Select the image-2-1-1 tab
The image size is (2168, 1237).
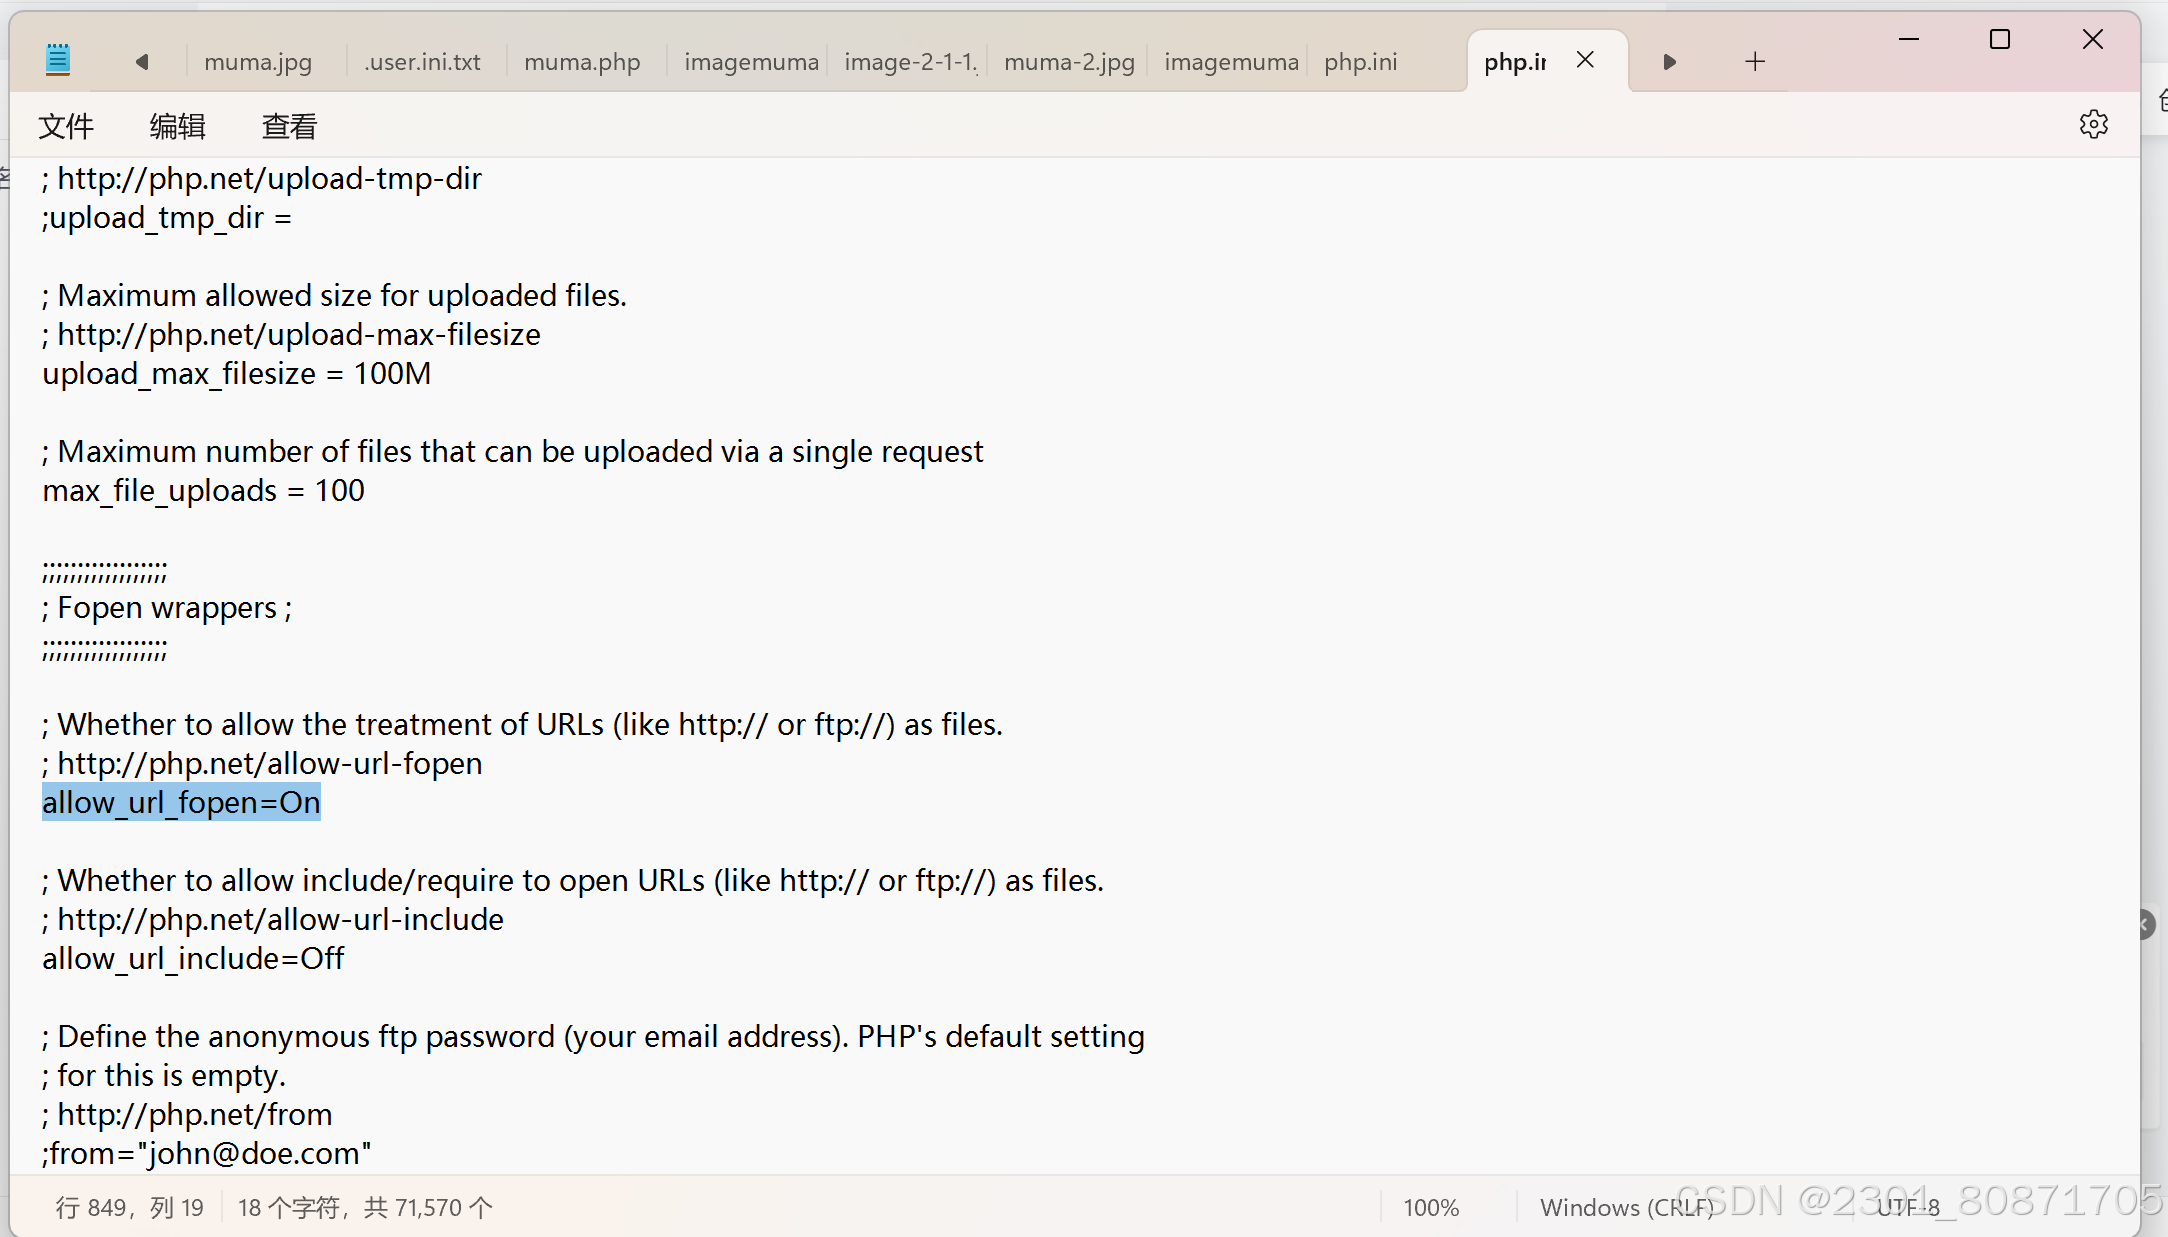(x=910, y=62)
